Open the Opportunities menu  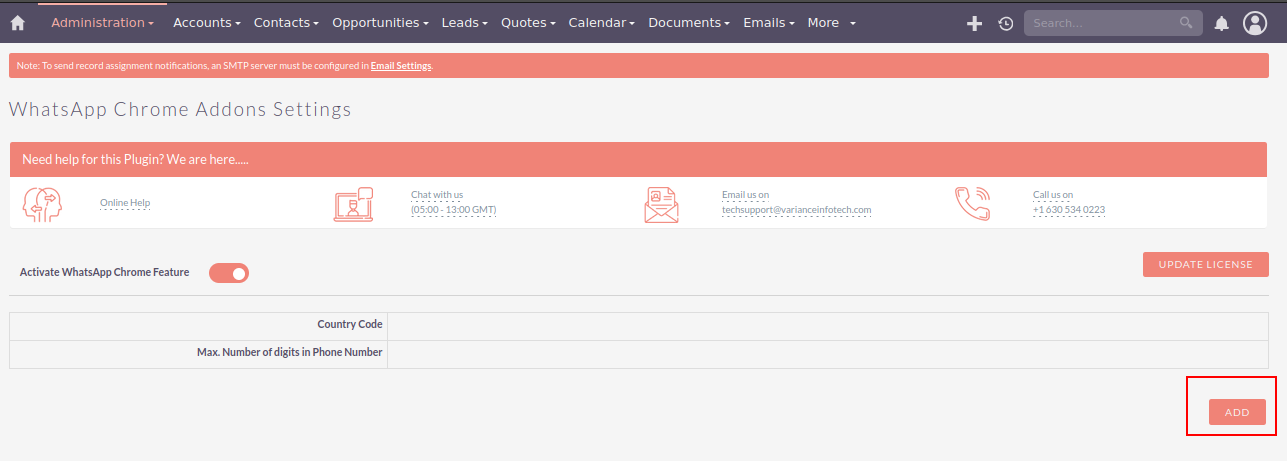380,22
